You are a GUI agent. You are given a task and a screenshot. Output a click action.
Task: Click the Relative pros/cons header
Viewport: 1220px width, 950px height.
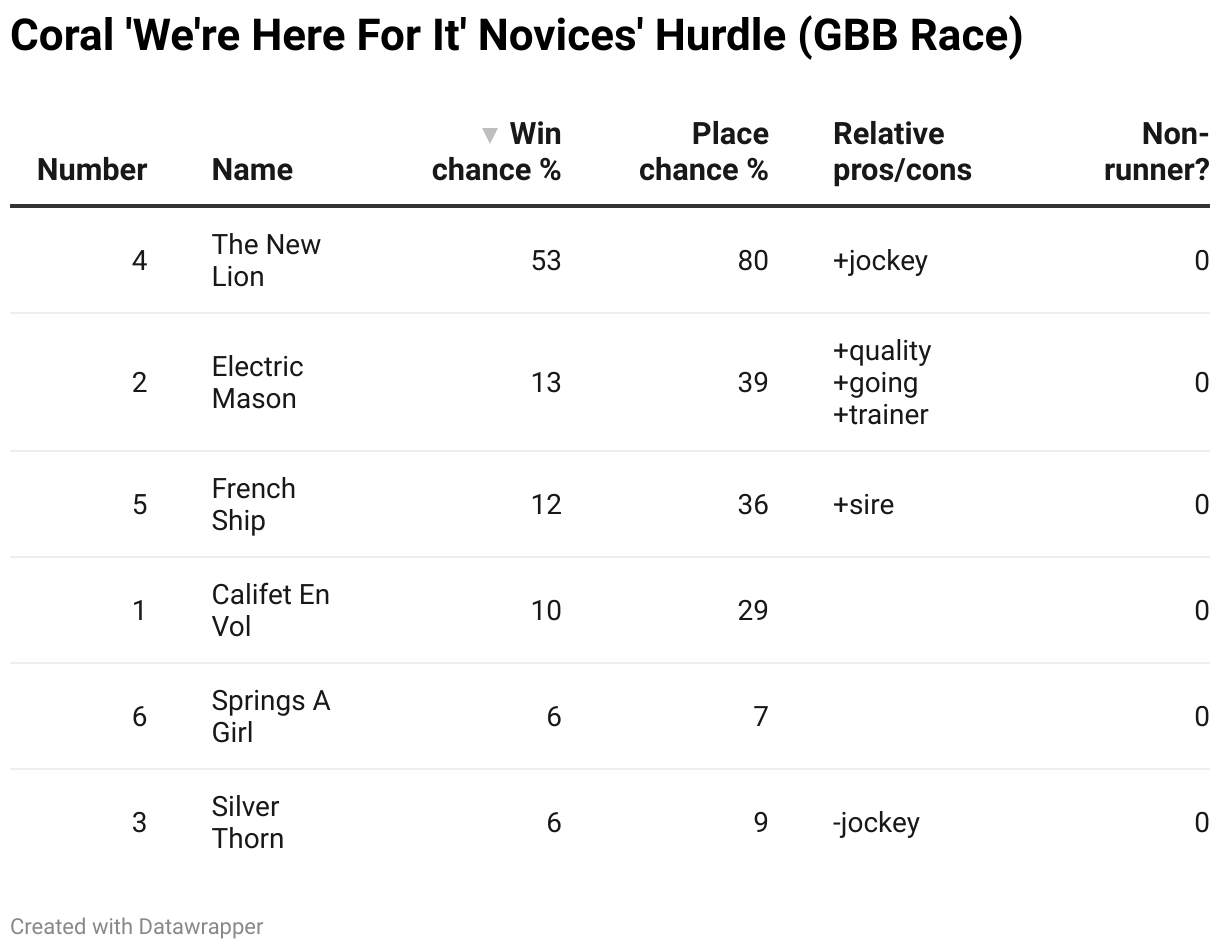coord(902,152)
